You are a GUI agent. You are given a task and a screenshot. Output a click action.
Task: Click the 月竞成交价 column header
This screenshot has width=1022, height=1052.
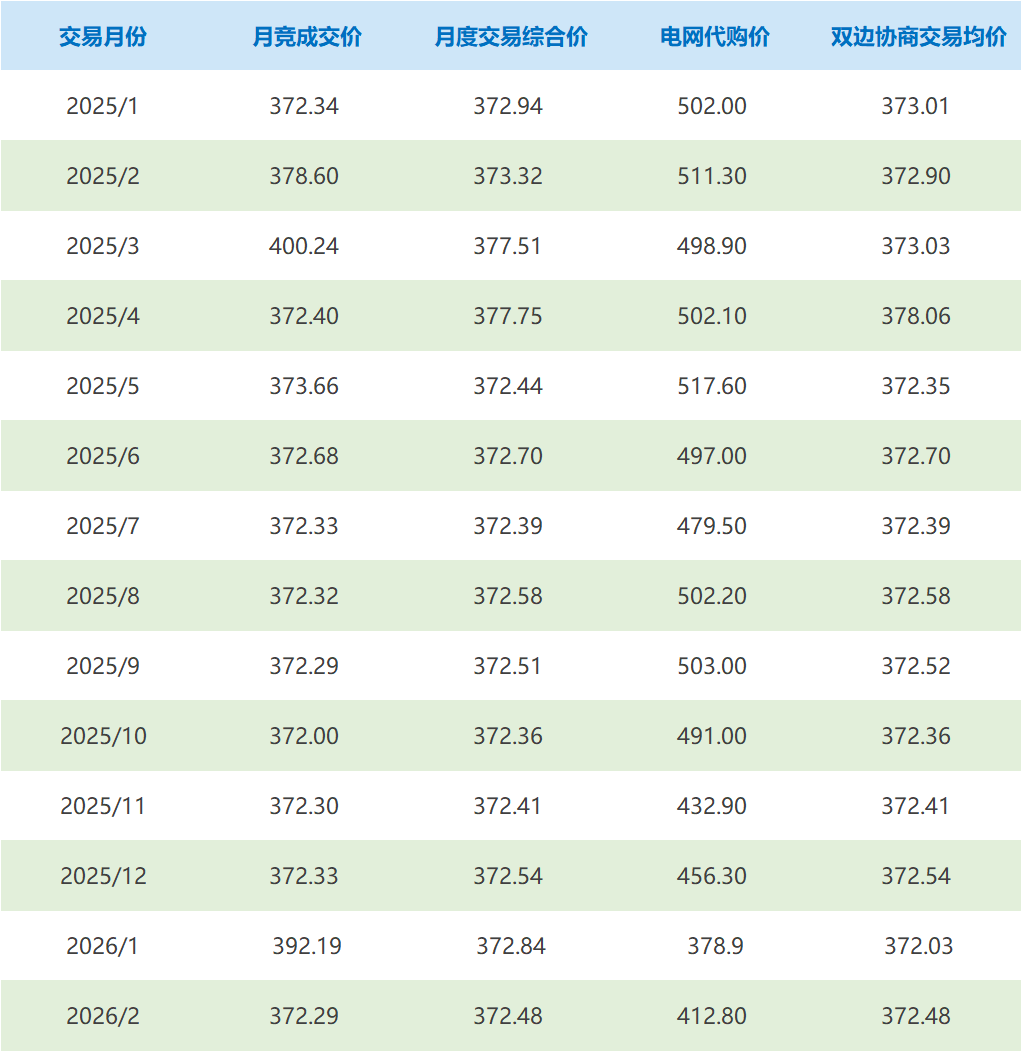coord(306,37)
